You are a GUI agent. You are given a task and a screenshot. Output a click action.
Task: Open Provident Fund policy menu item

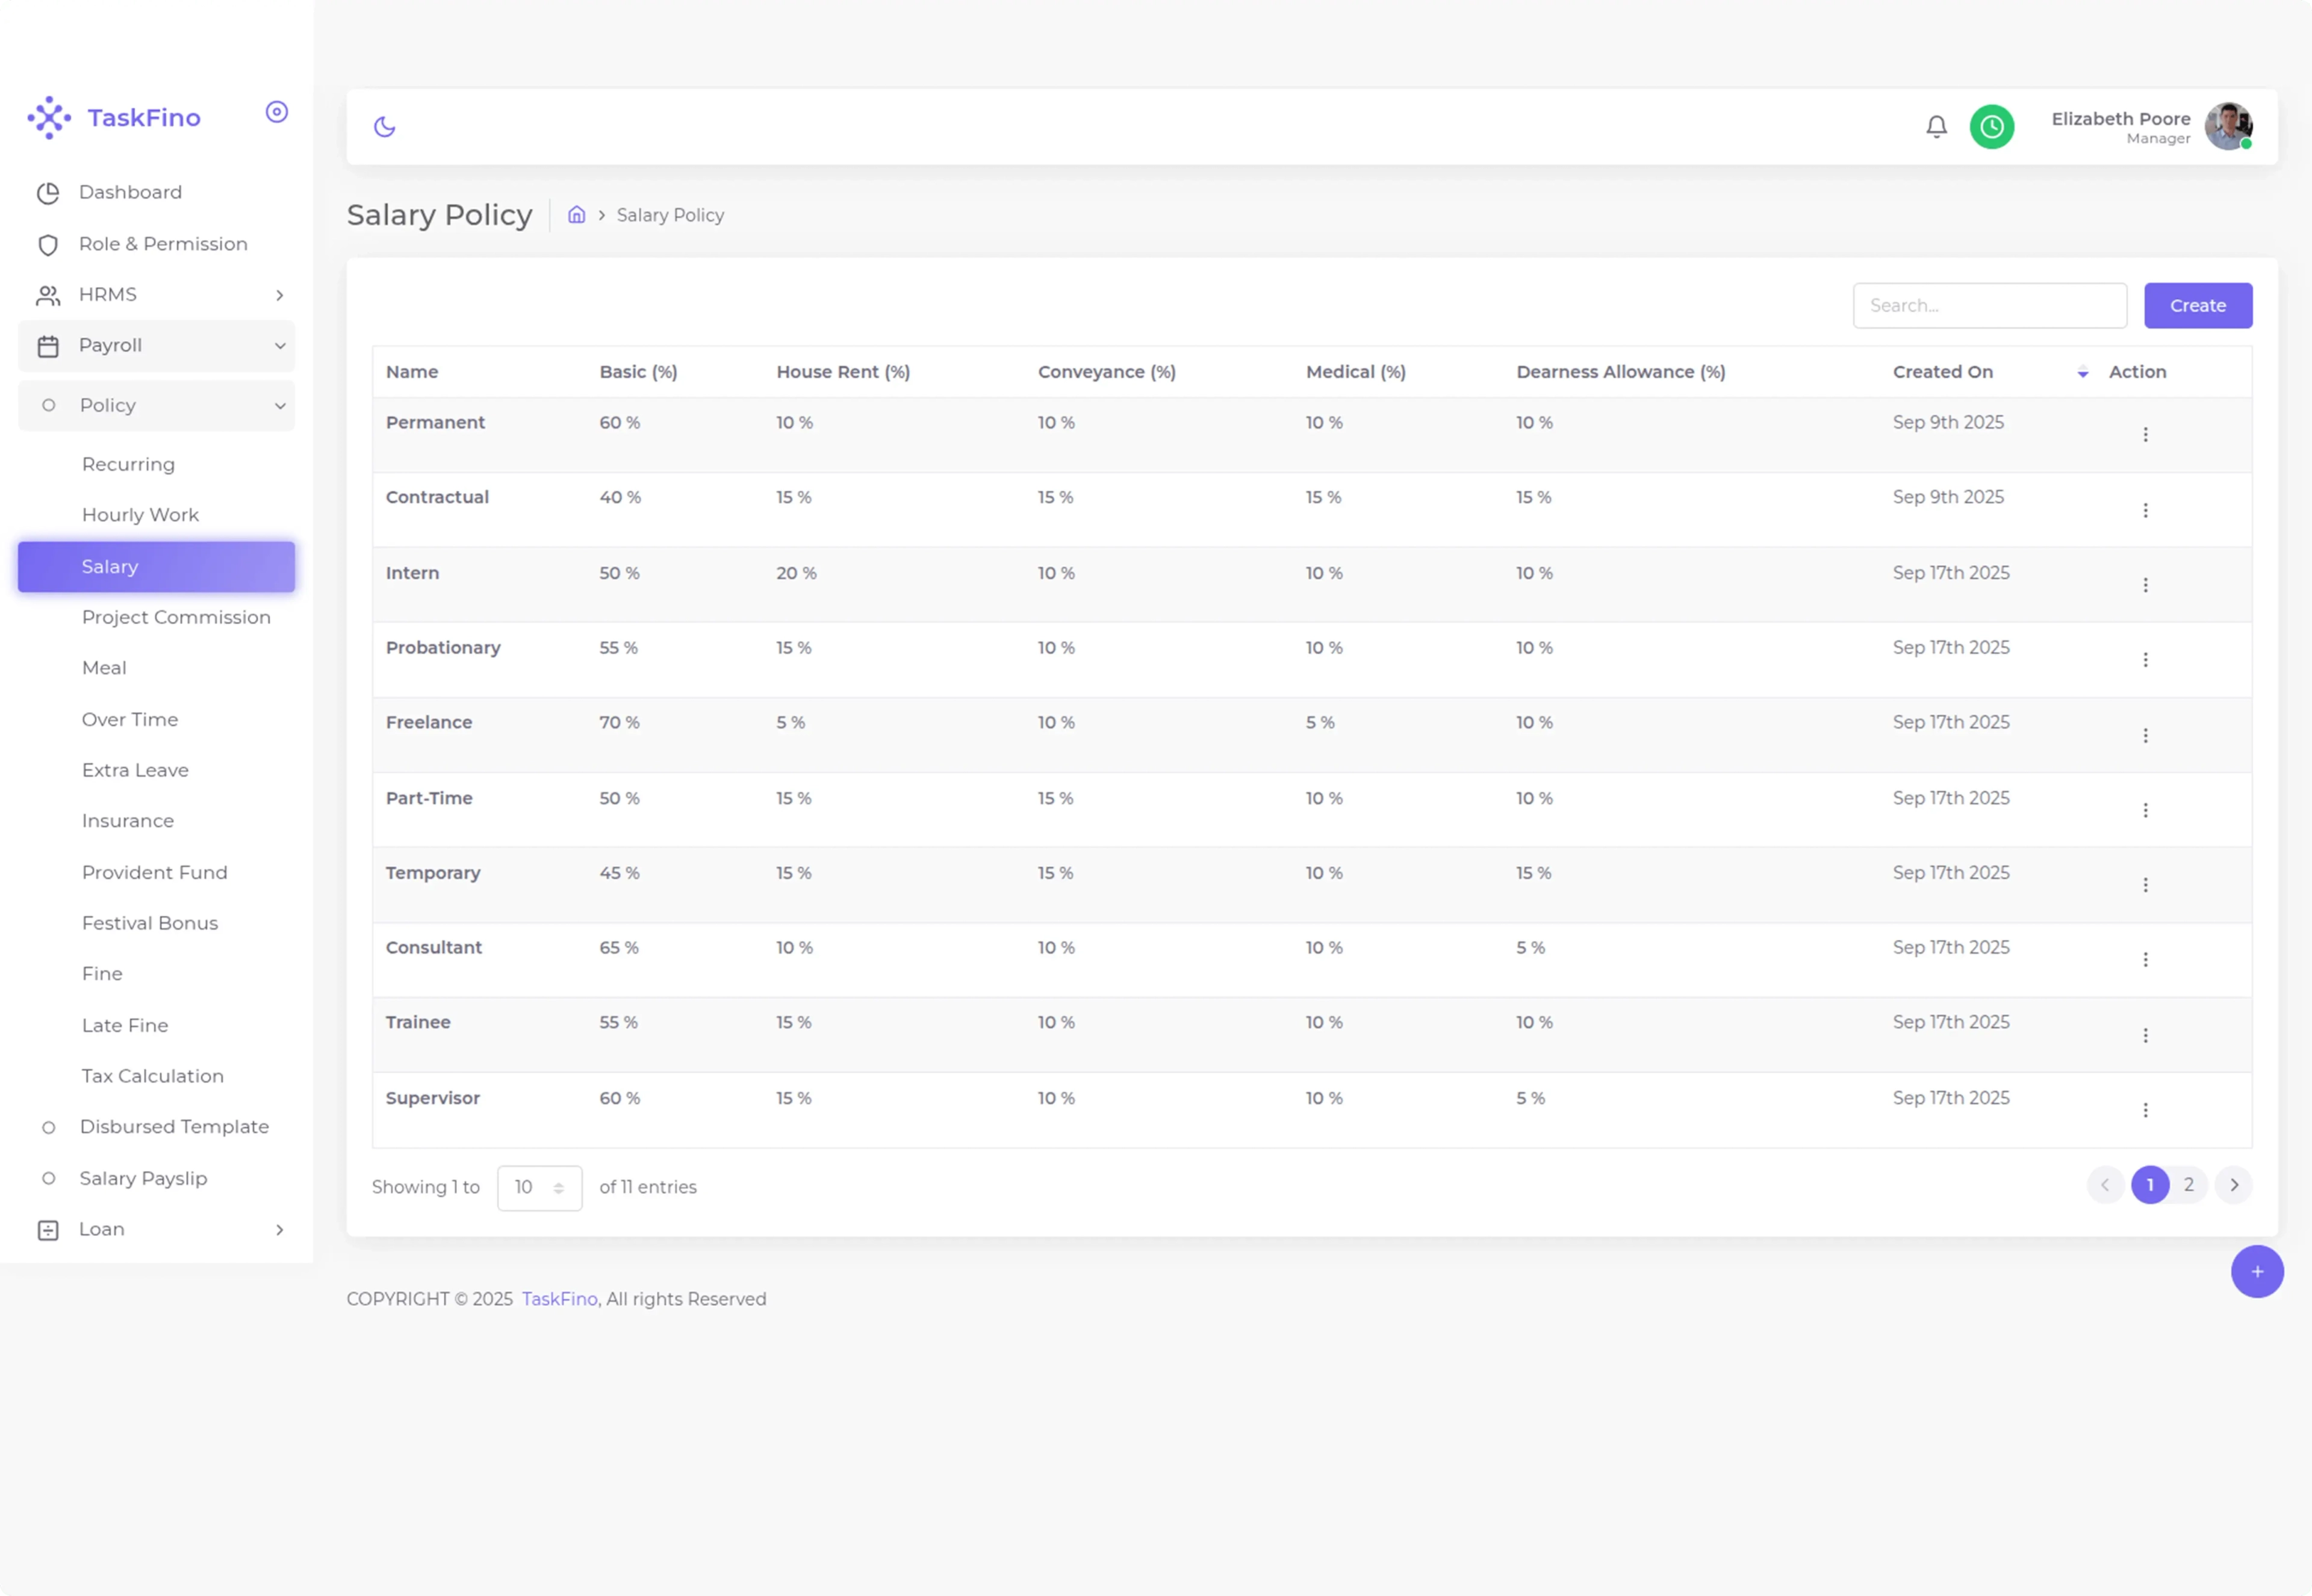tap(154, 873)
